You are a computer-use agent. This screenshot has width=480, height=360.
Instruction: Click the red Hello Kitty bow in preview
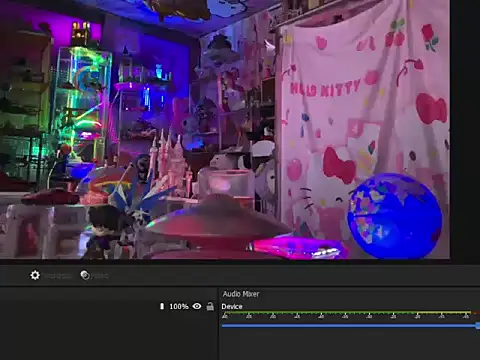[339, 165]
